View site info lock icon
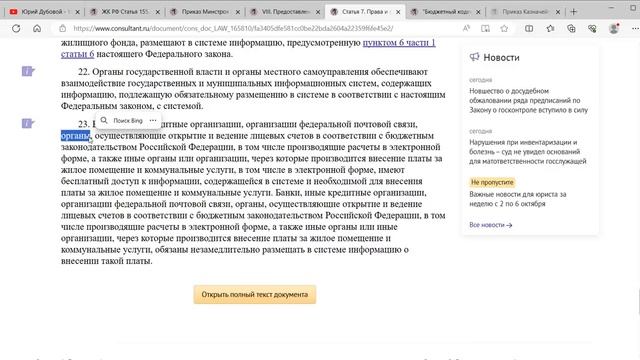 coord(62,29)
